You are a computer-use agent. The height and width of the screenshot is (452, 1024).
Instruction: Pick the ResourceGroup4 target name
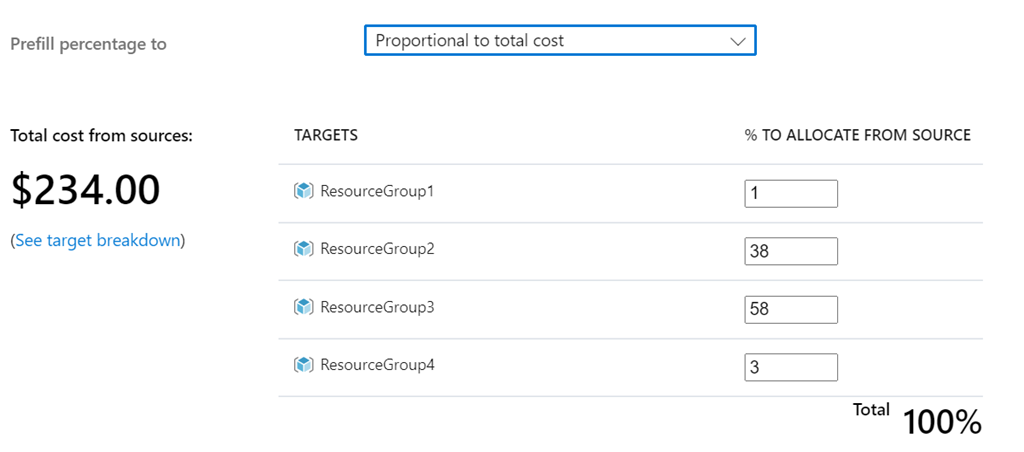click(x=377, y=365)
